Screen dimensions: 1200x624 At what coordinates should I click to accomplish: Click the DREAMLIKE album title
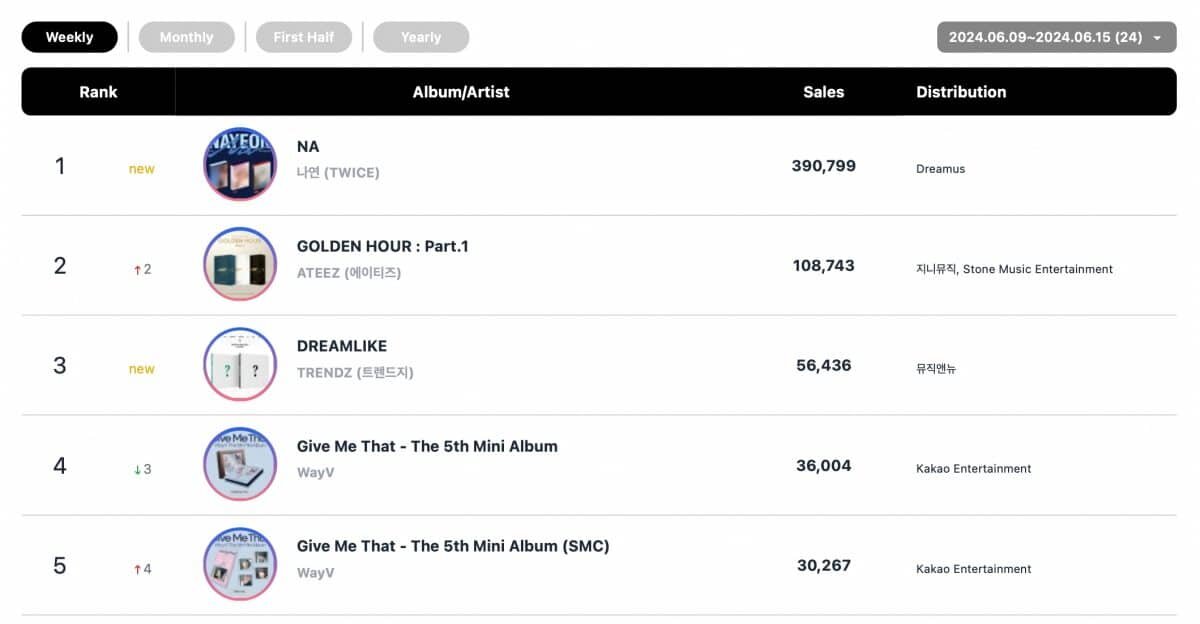(x=341, y=346)
